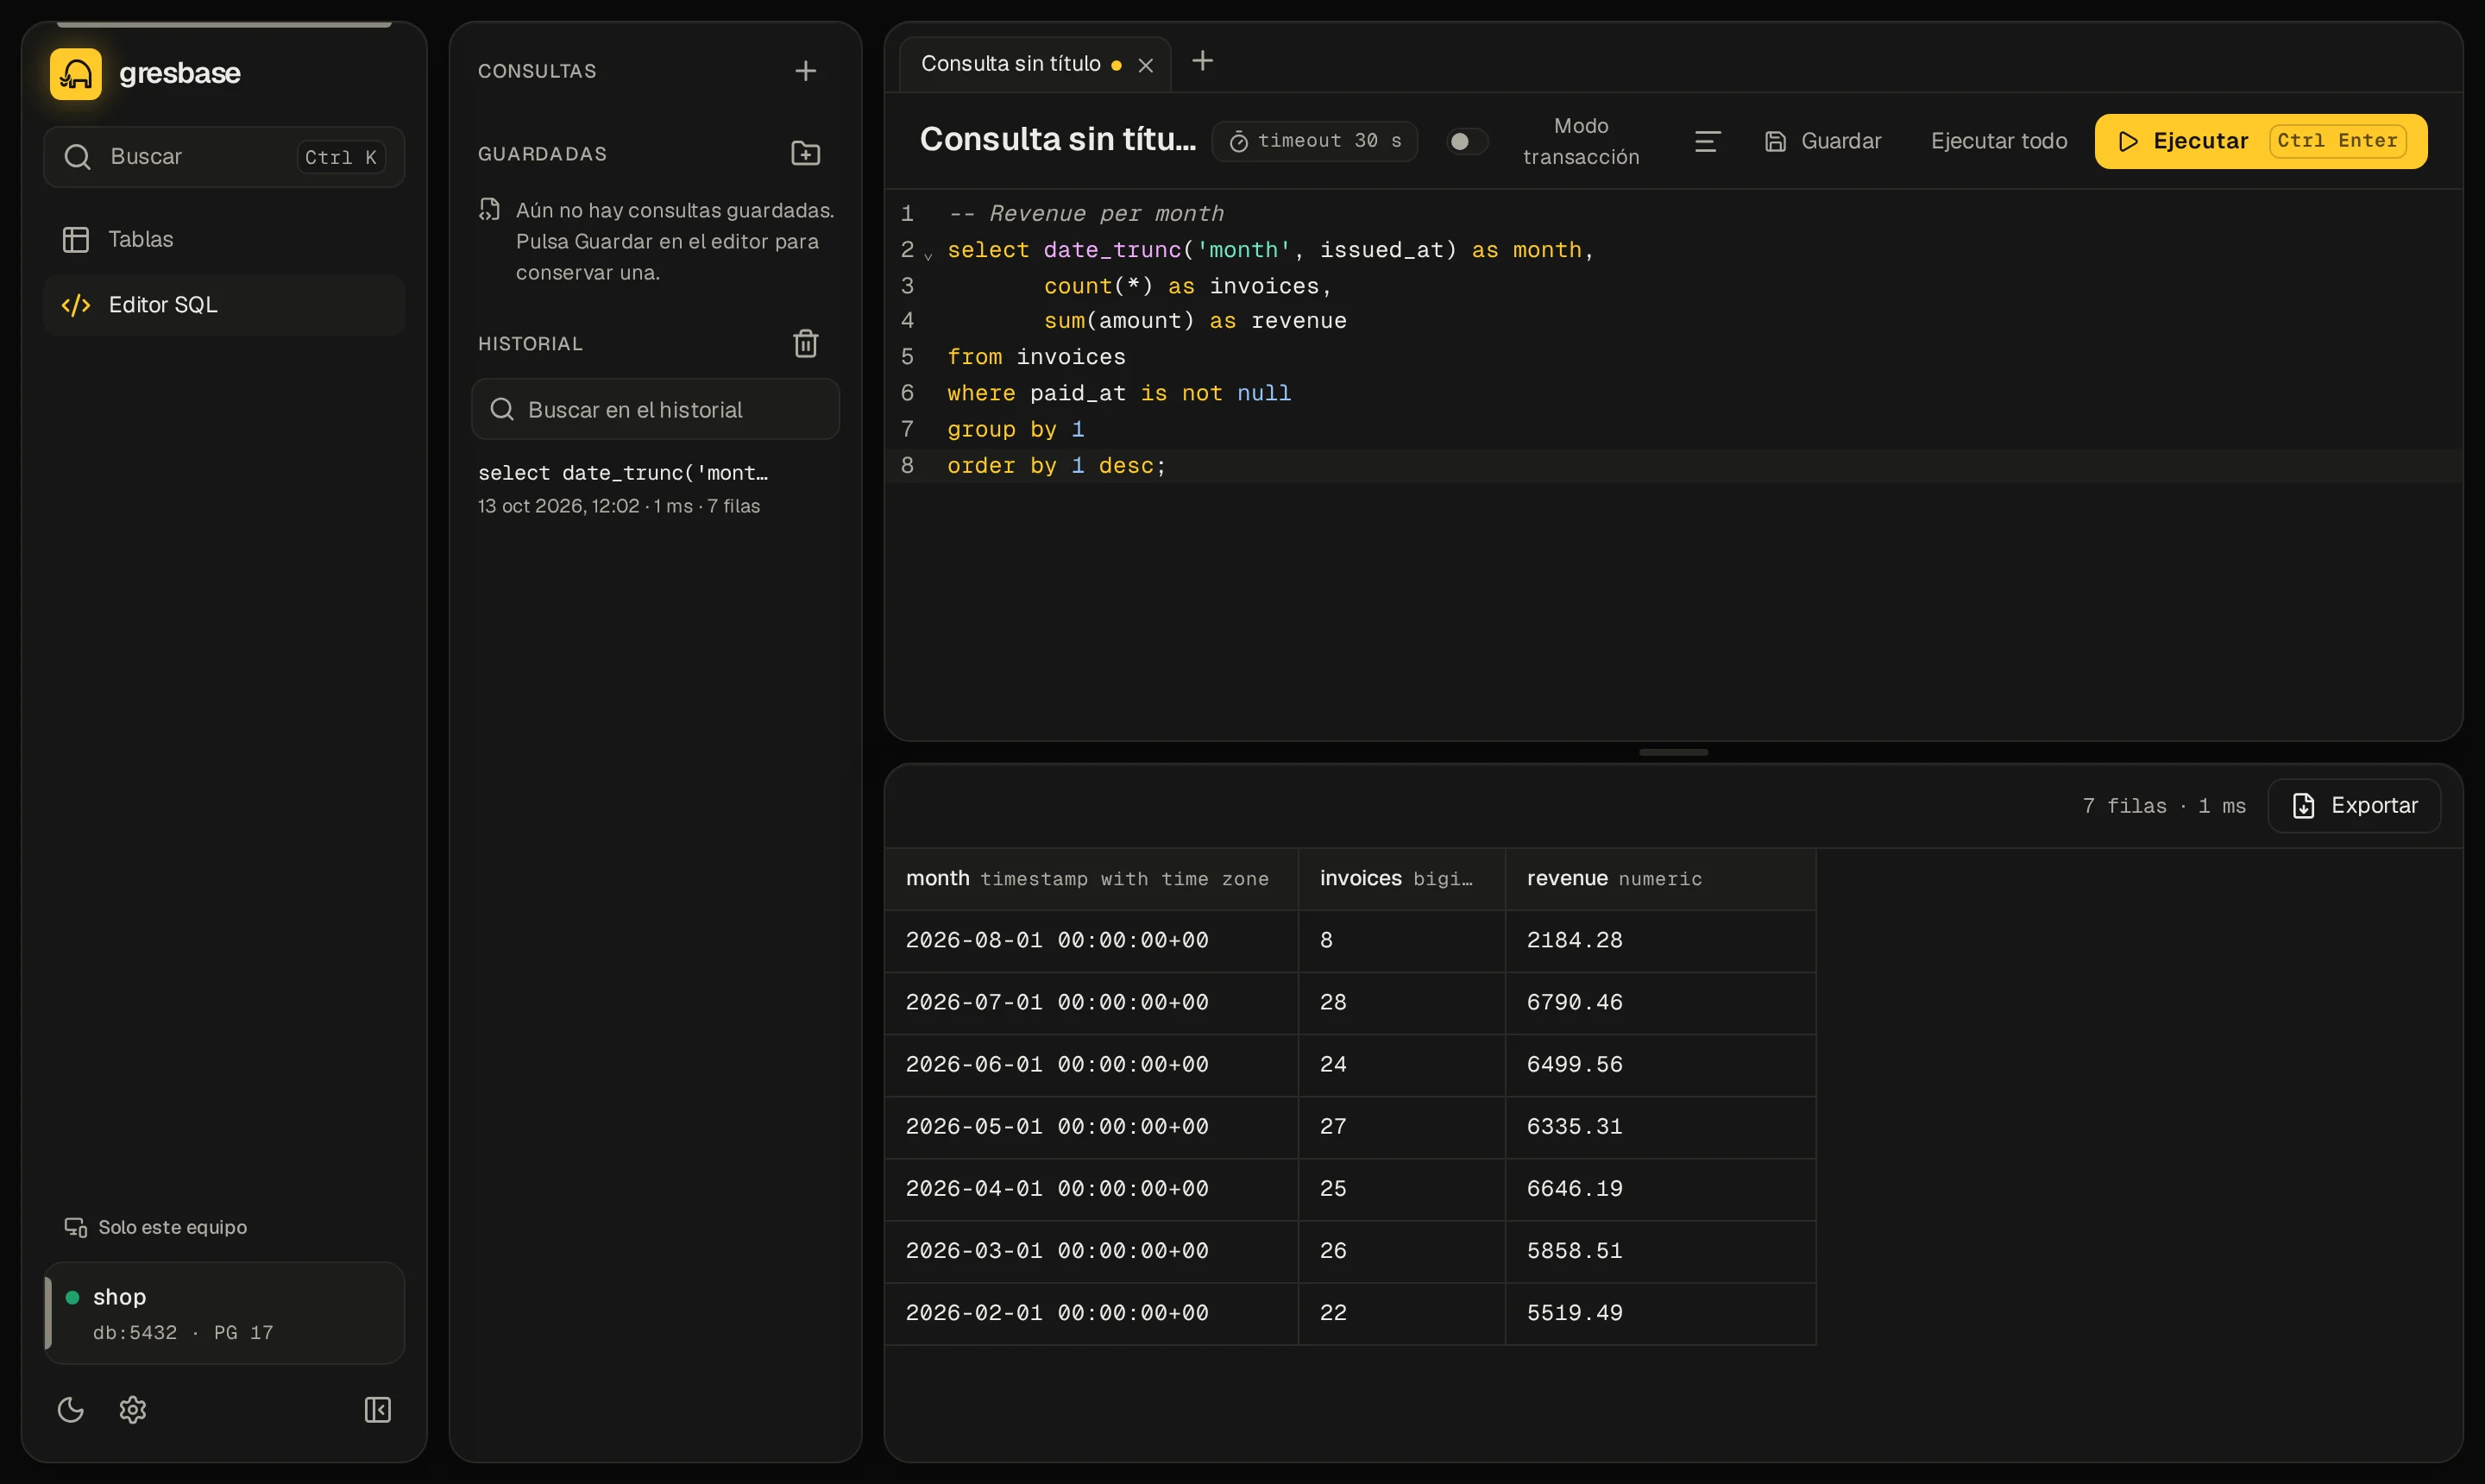Click the Editor SQL code icon
2485x1484 pixels.
click(x=76, y=305)
